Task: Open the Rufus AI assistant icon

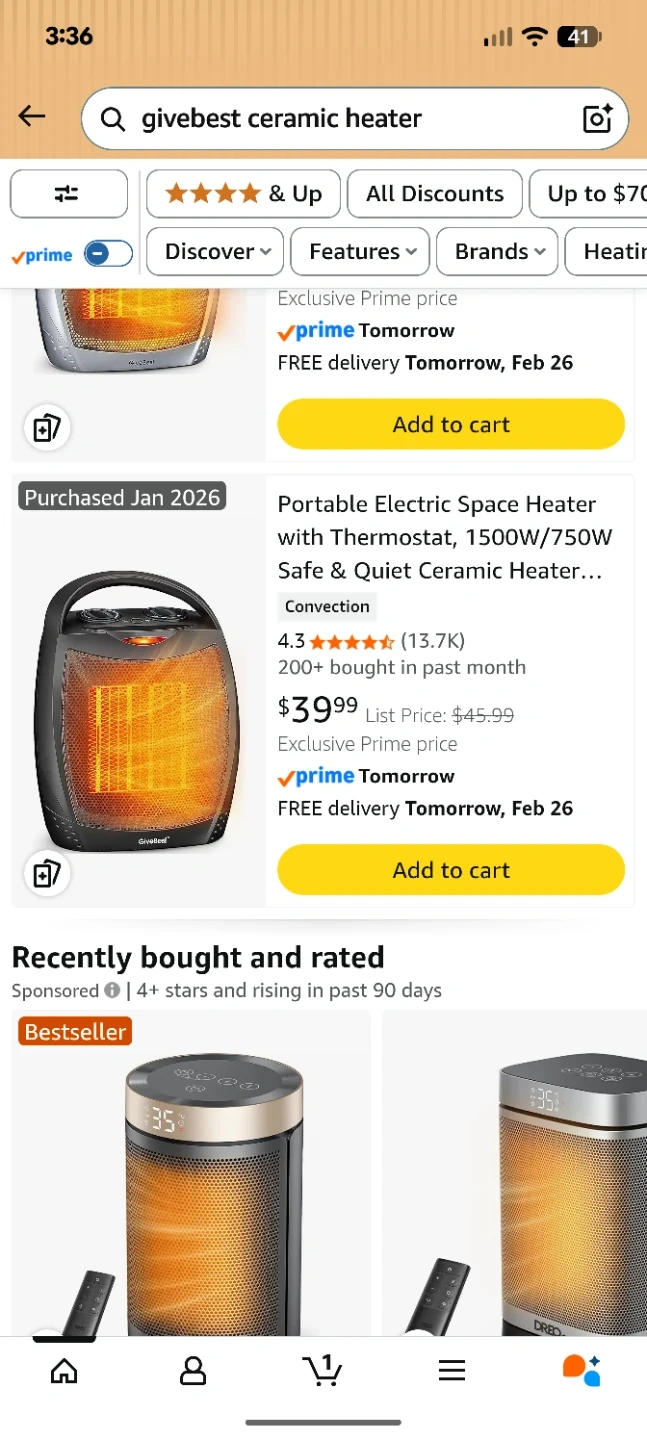Action: [x=581, y=1370]
